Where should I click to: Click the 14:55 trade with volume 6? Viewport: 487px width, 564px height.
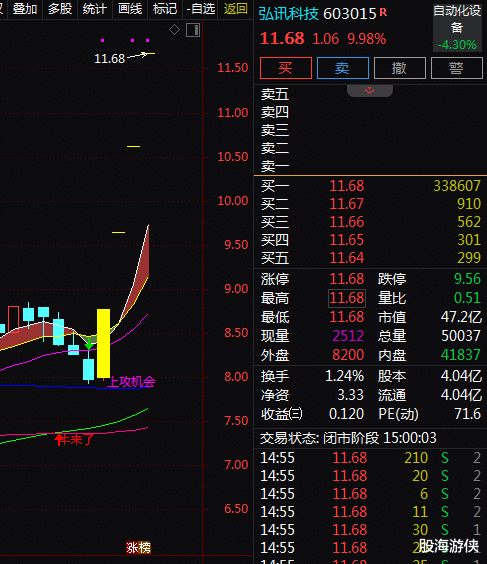(370, 494)
